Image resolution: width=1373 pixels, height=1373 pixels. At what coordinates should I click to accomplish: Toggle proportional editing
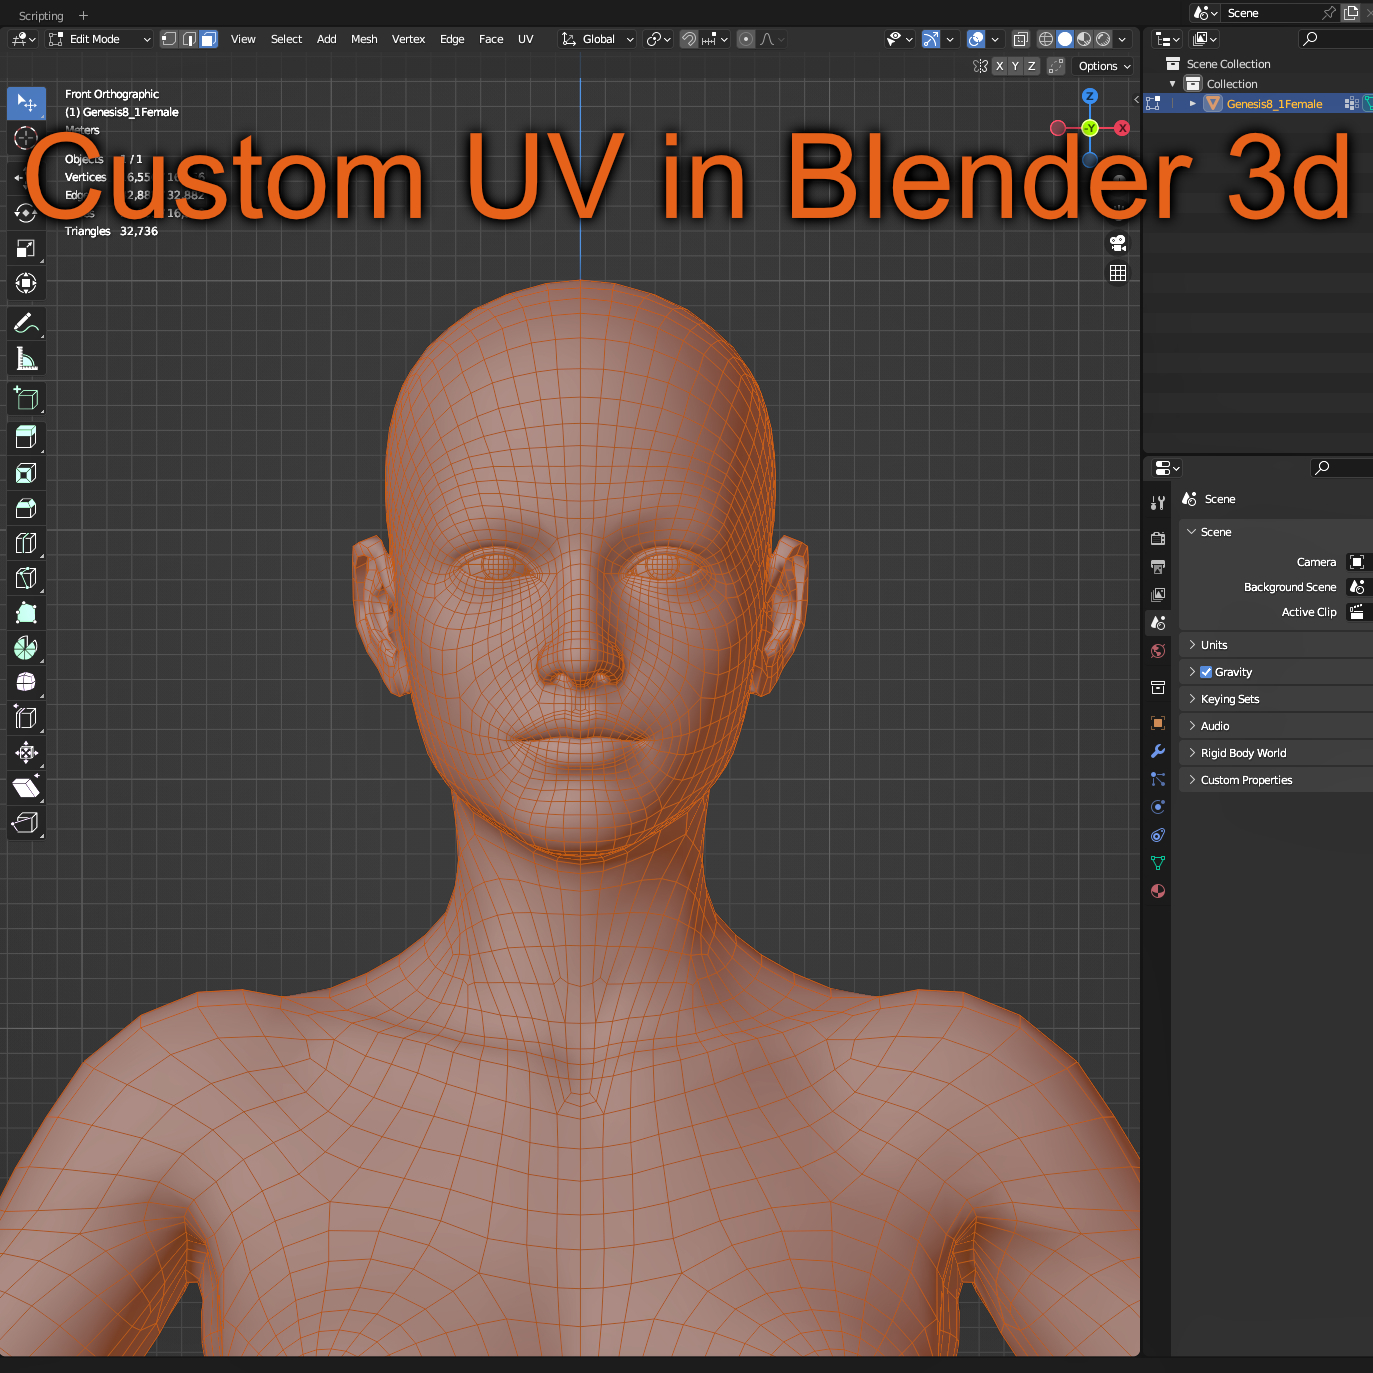[746, 39]
